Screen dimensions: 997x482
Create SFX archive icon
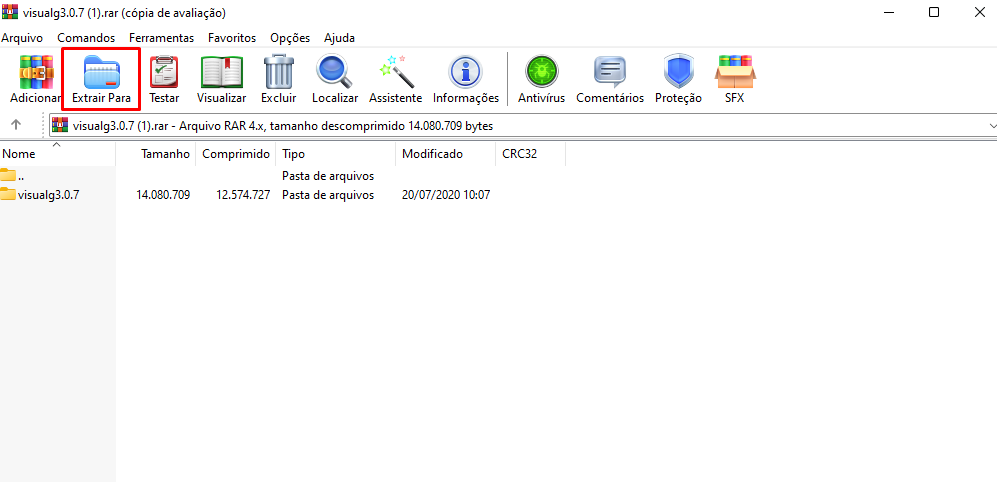734,71
